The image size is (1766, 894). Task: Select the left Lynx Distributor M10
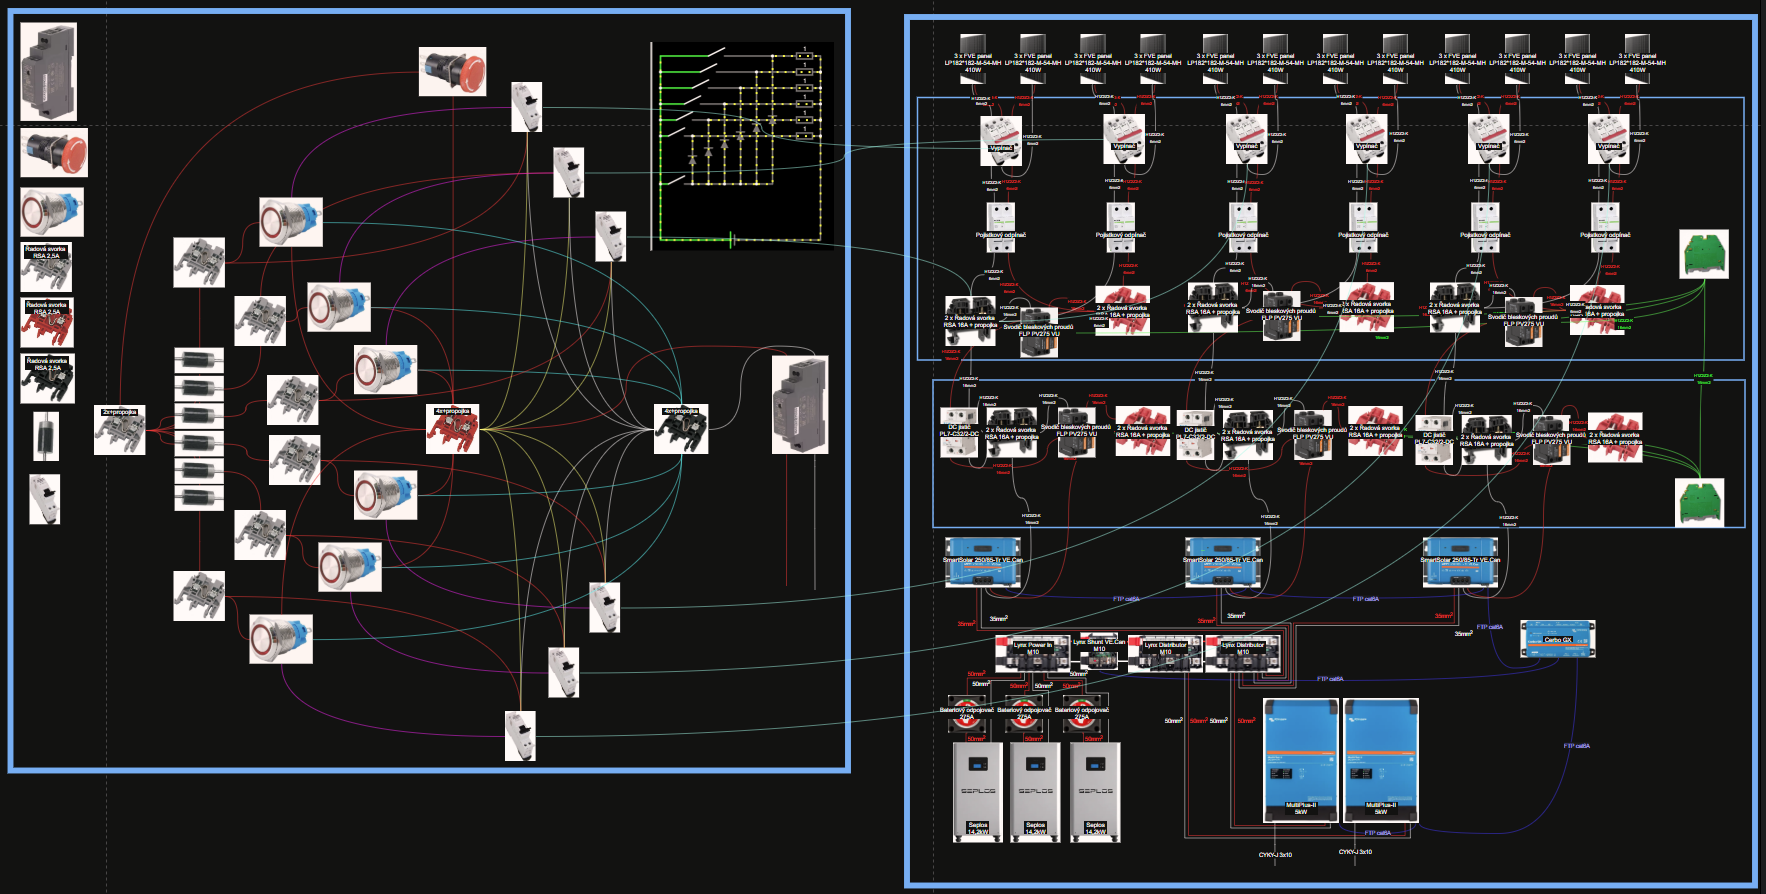[1166, 652]
